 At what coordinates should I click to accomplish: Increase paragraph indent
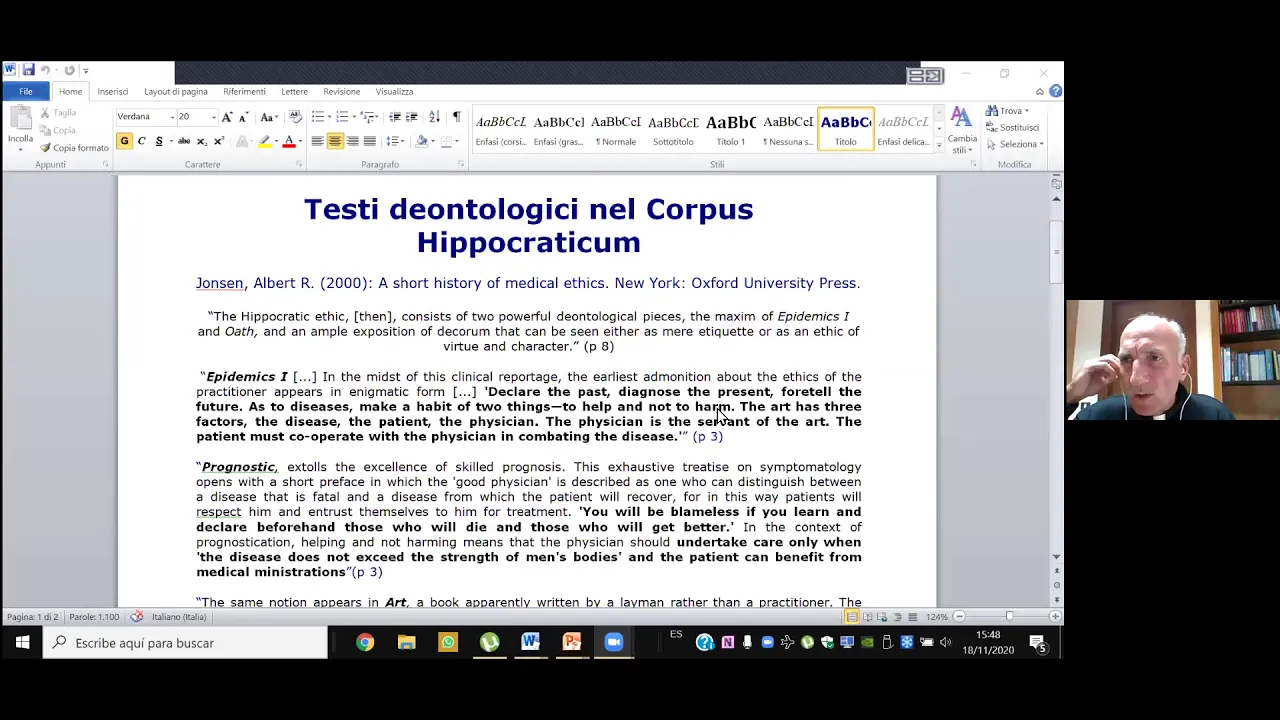click(411, 117)
